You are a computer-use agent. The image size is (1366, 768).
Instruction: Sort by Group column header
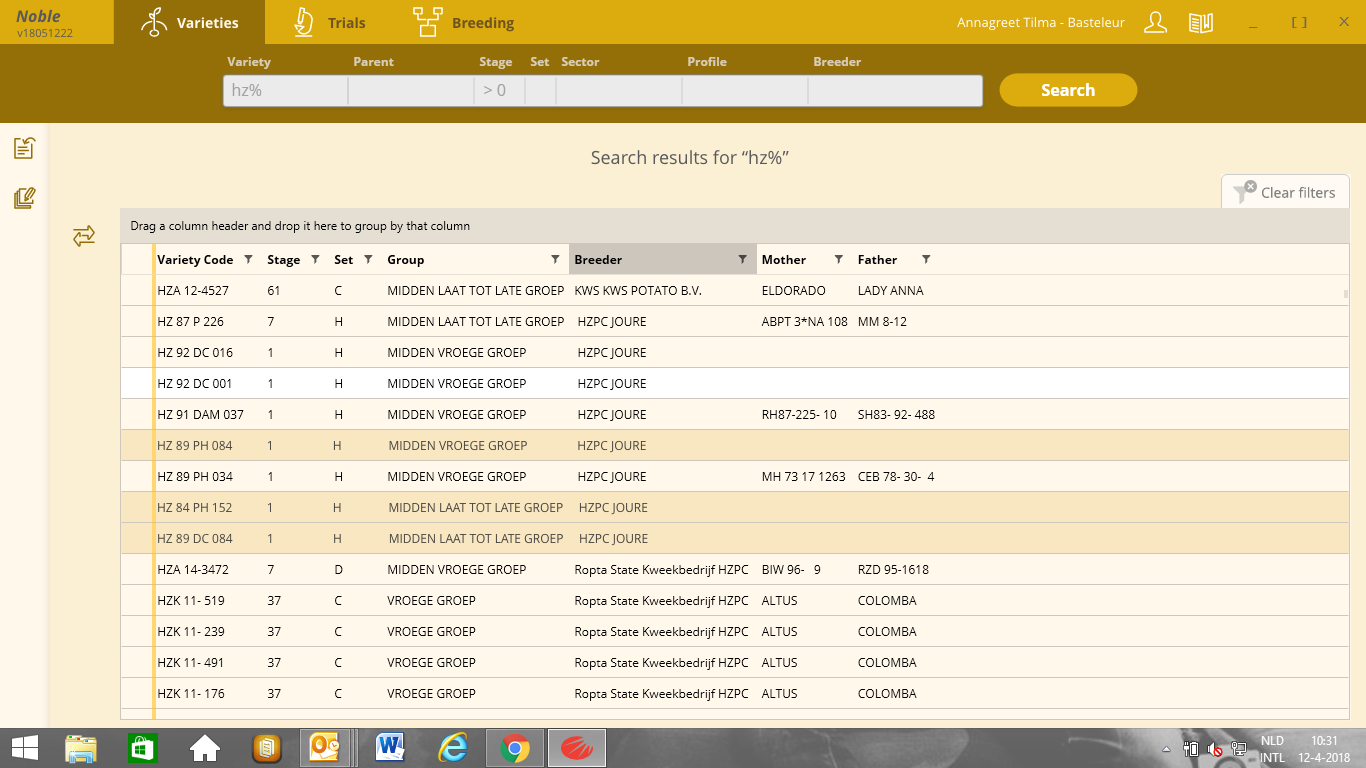click(406, 259)
